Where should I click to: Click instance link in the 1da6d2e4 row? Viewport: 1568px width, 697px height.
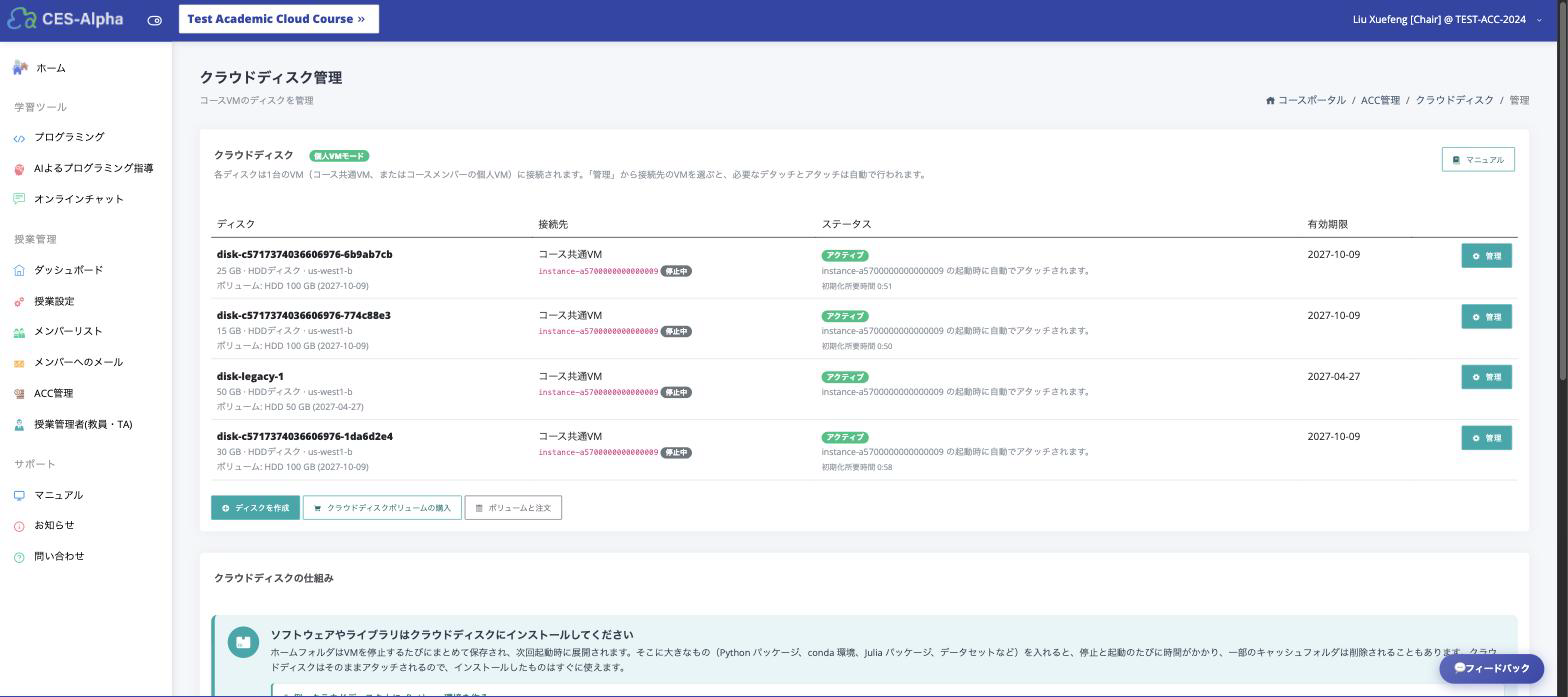click(x=598, y=452)
